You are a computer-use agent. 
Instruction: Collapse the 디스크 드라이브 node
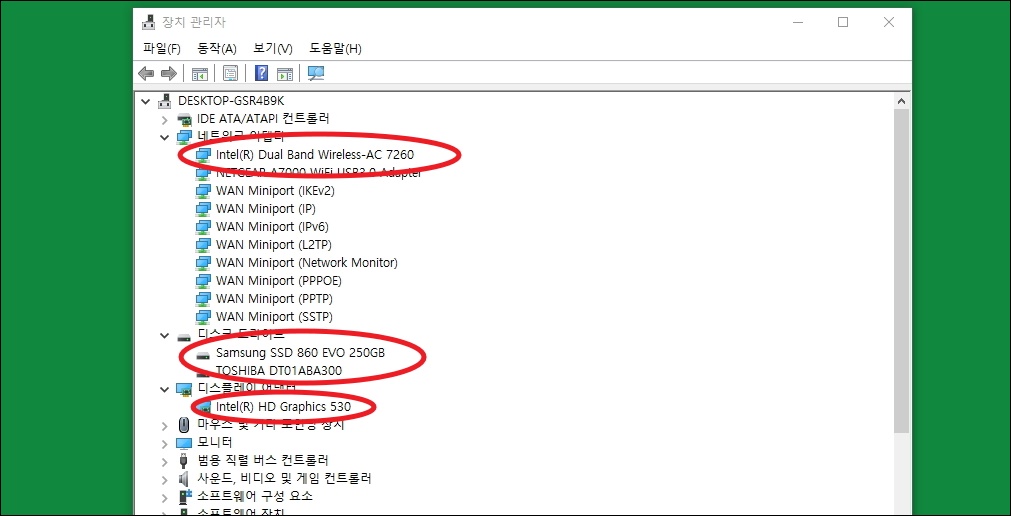165,336
